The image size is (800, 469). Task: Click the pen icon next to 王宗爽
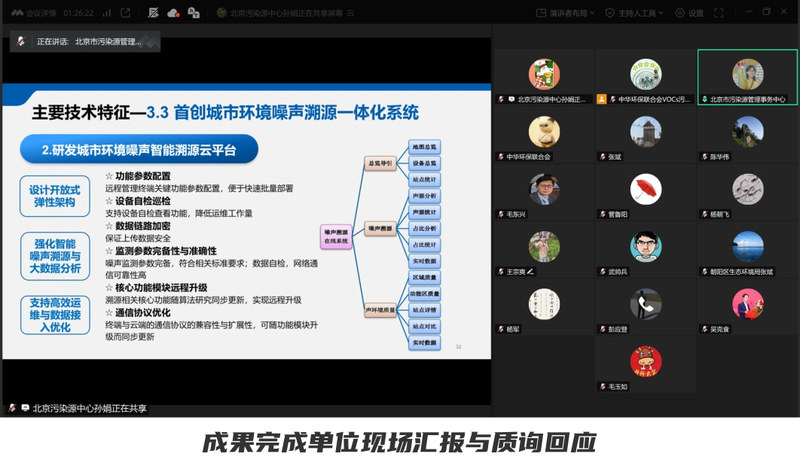(531, 271)
